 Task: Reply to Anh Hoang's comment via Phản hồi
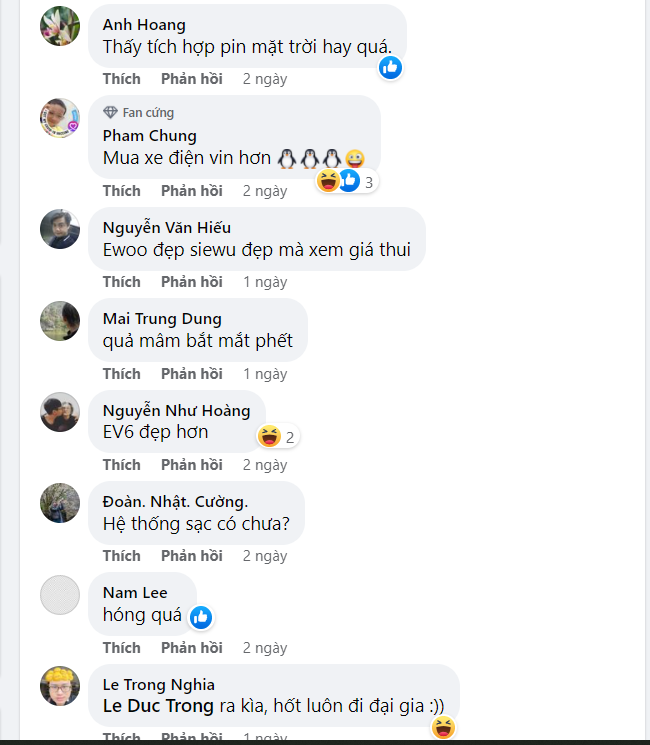point(192,78)
